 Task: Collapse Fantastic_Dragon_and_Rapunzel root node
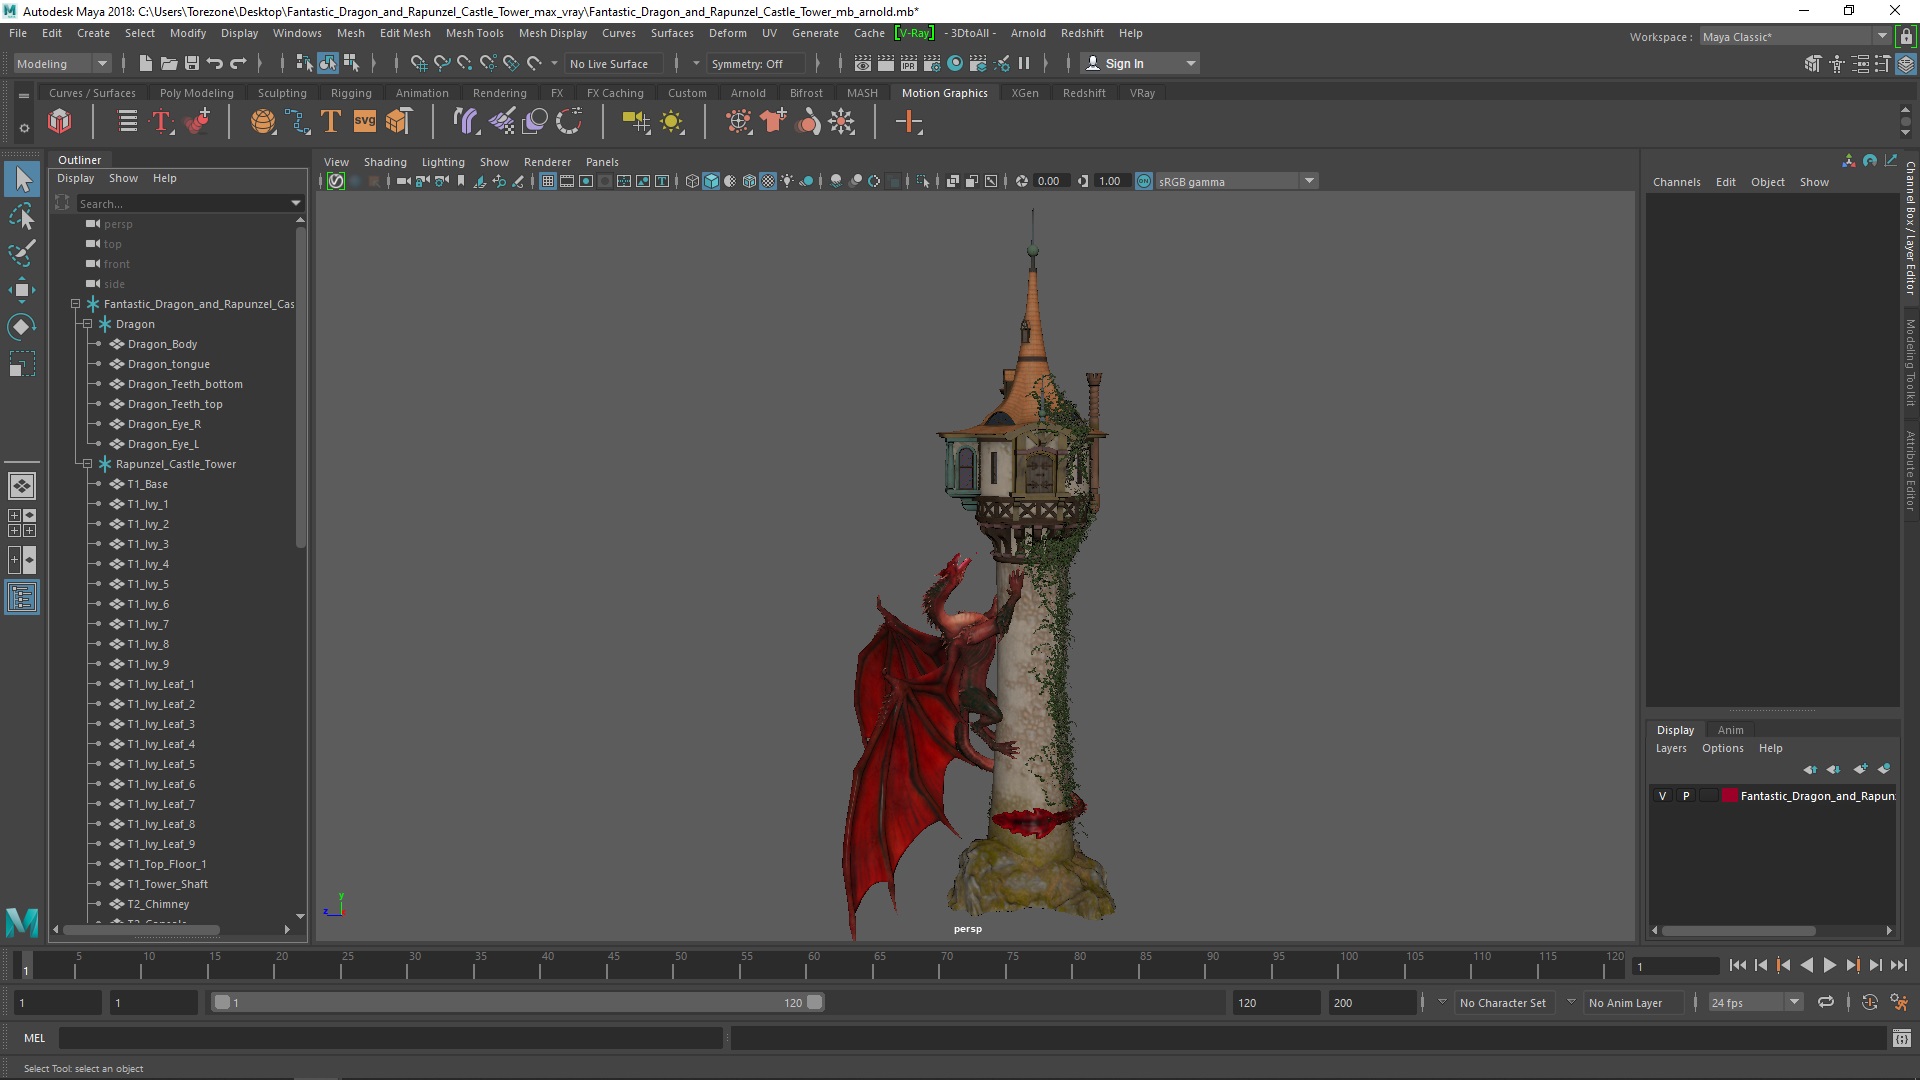click(75, 304)
